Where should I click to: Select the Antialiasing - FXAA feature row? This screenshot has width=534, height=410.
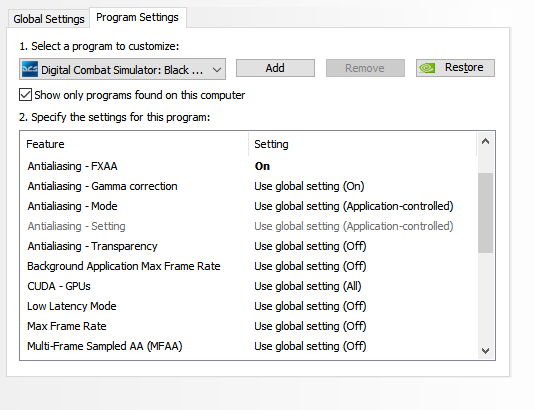pyautogui.click(x=72, y=166)
